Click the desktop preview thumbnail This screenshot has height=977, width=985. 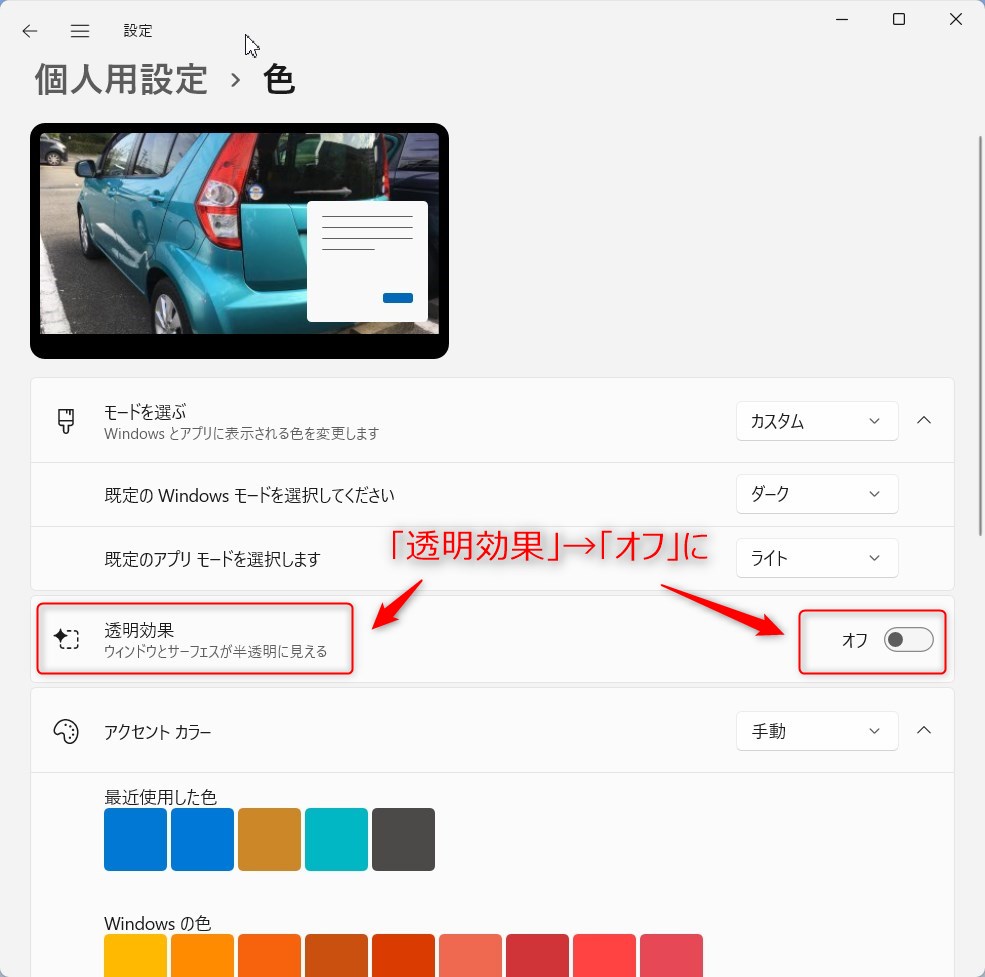click(x=239, y=241)
